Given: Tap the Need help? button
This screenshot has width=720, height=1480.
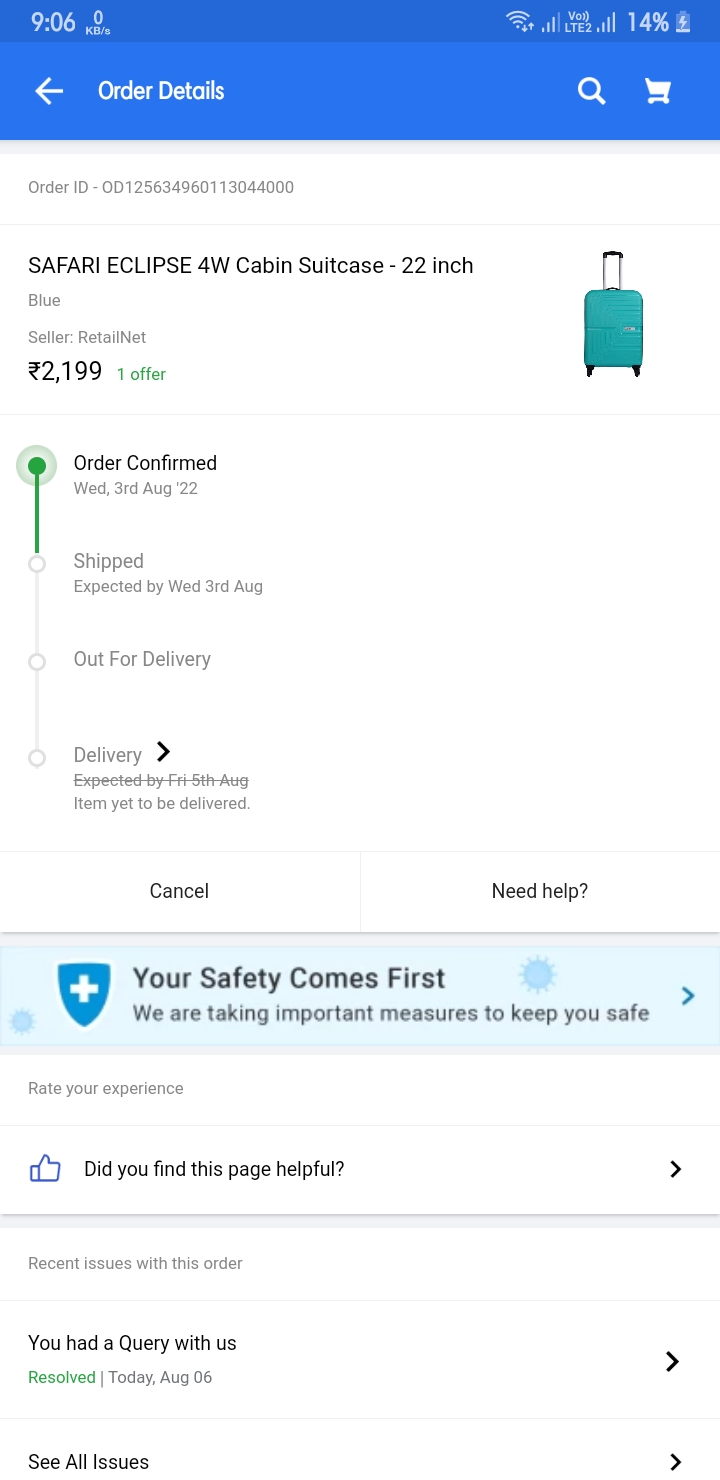Looking at the screenshot, I should tap(540, 891).
